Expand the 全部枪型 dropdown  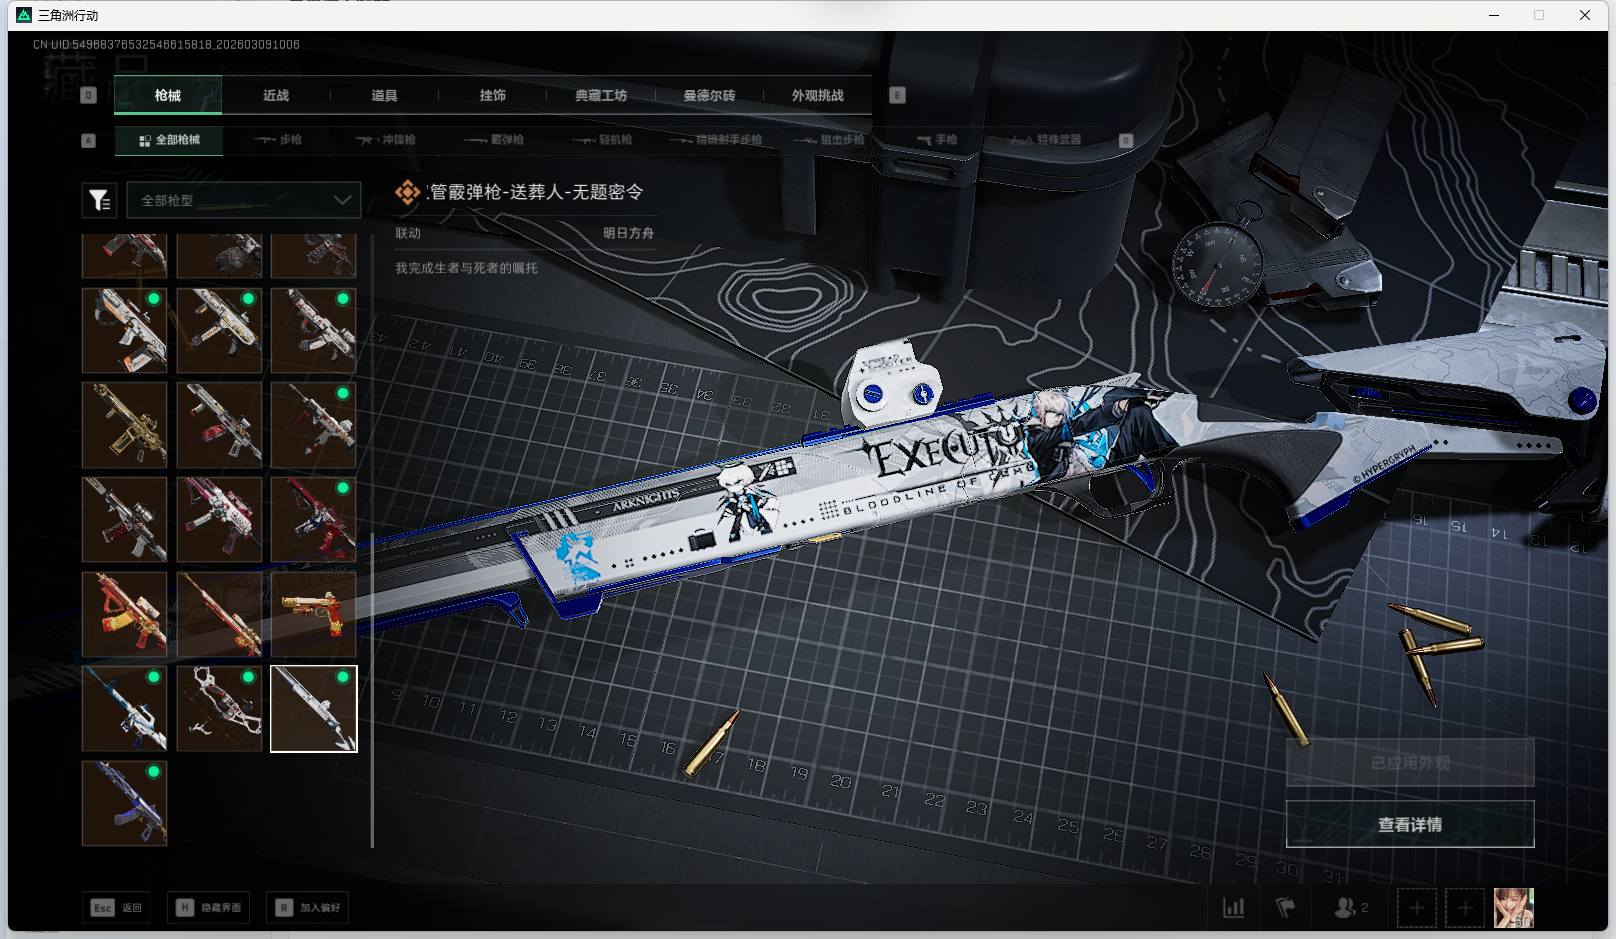pos(243,201)
